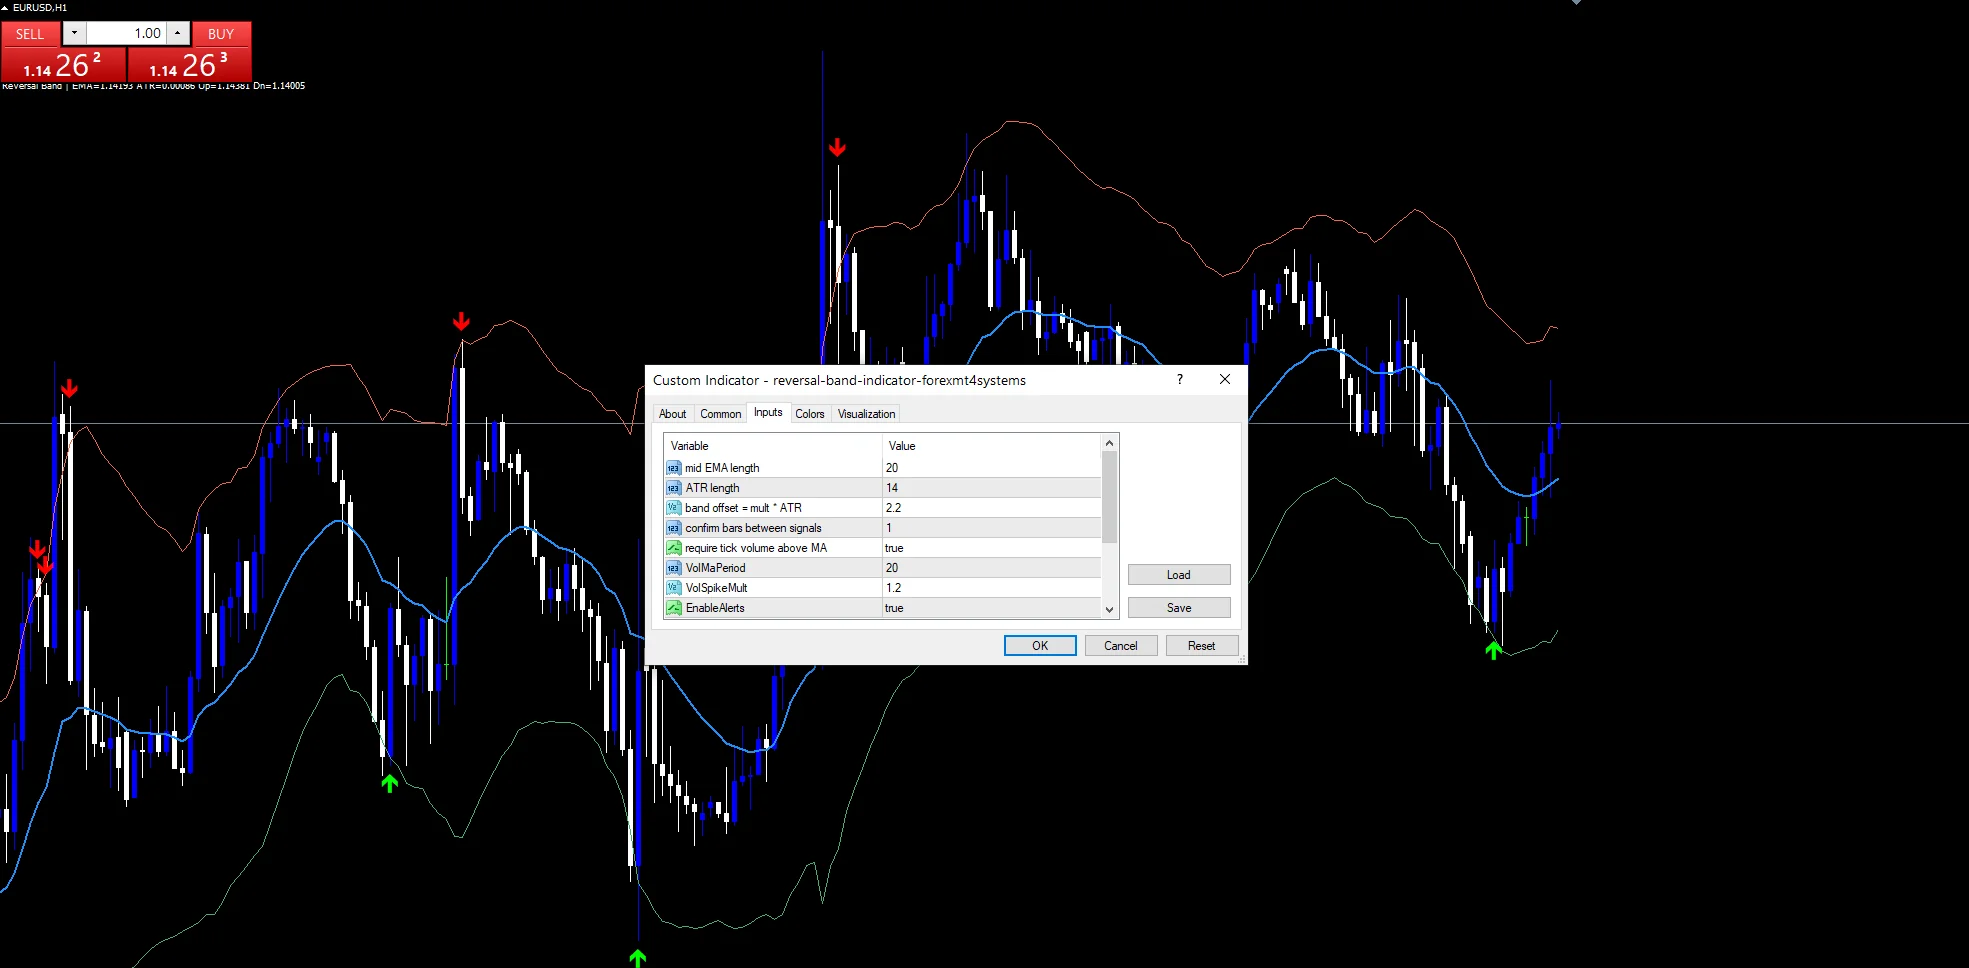This screenshot has width=1969, height=968.
Task: Select the band offset value 2.2
Action: tap(991, 508)
